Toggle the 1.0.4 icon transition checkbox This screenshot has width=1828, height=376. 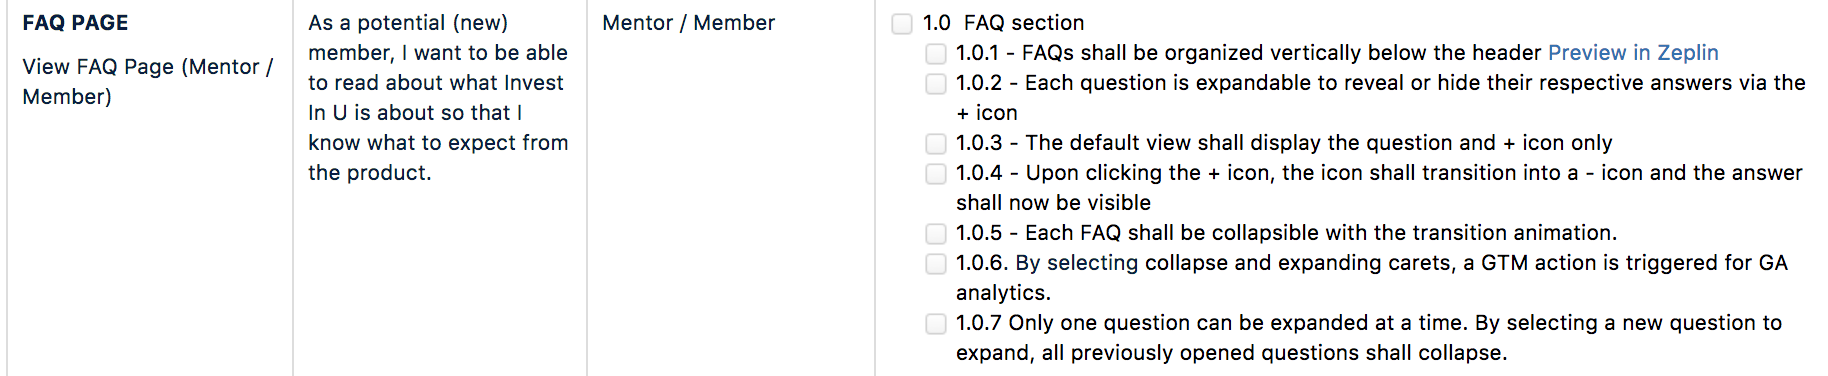[x=936, y=174]
